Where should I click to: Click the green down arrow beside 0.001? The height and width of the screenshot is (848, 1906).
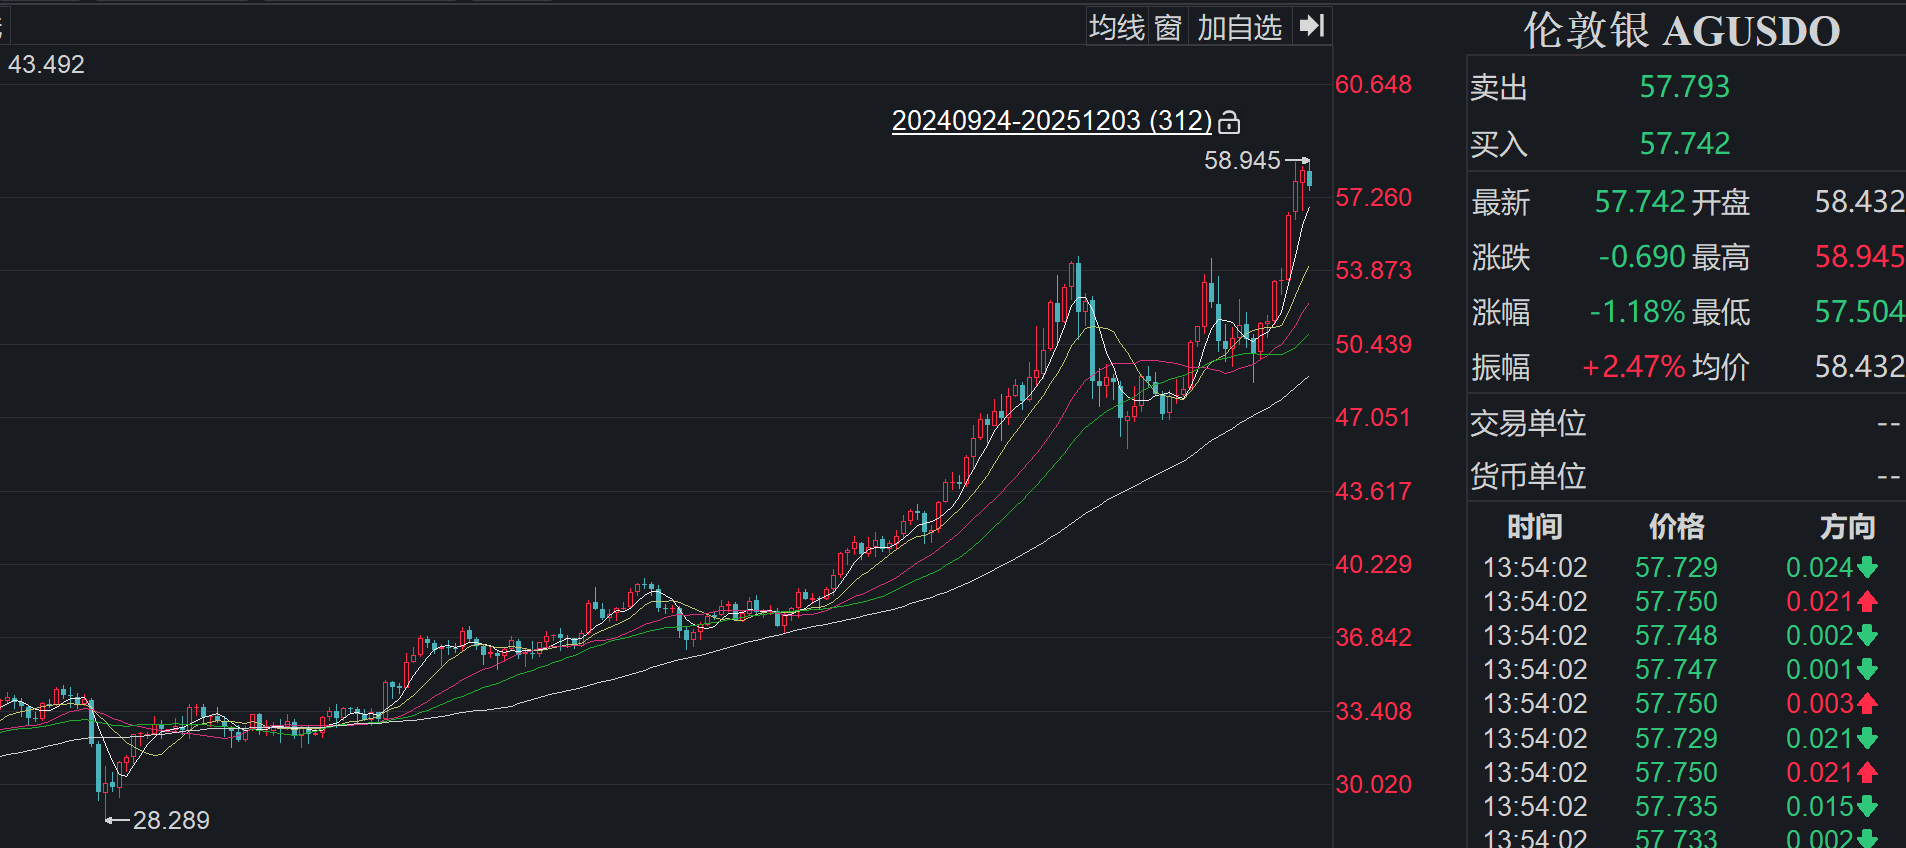(x=1867, y=670)
